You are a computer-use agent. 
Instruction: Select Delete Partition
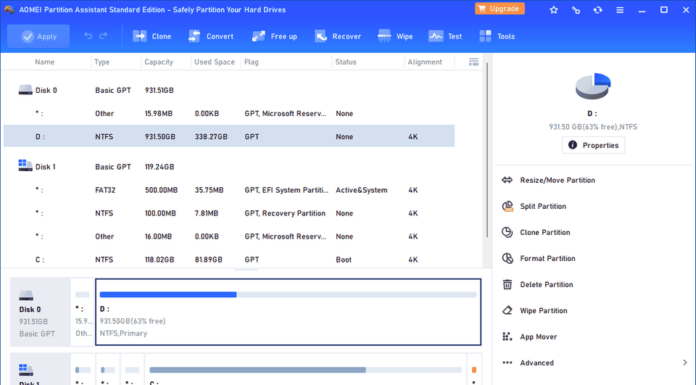tap(546, 285)
